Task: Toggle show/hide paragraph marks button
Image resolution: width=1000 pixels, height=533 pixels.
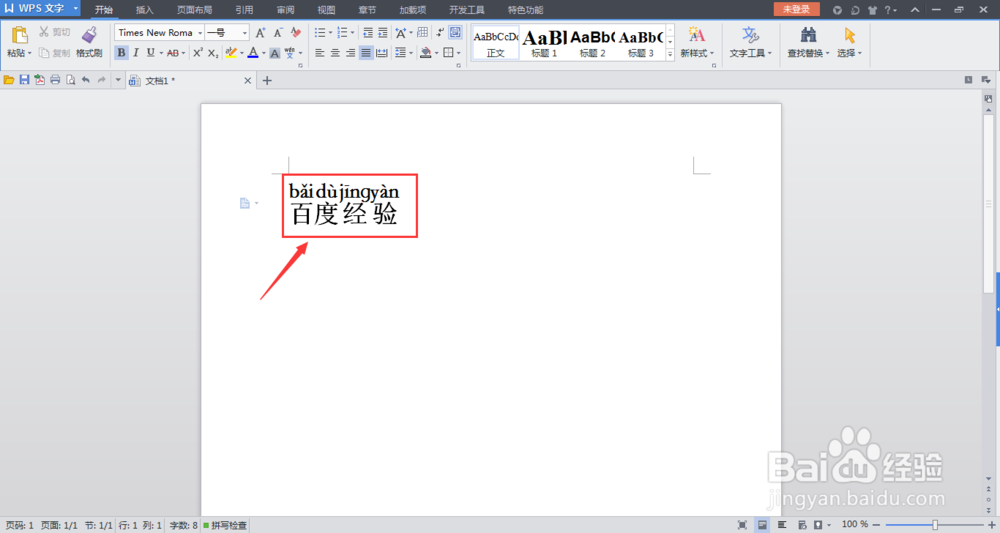Action: pos(440,33)
